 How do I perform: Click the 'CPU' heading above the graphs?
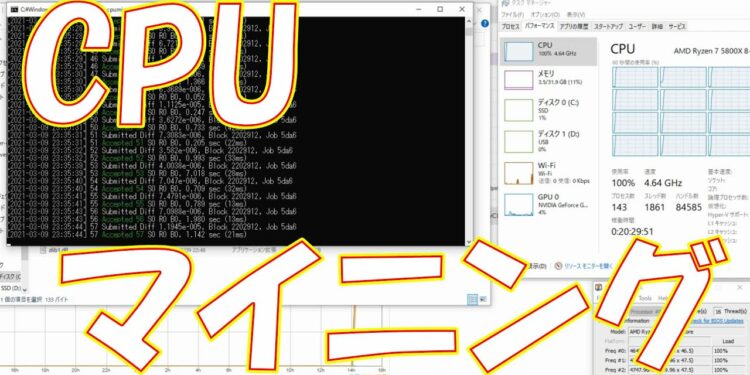tap(623, 48)
